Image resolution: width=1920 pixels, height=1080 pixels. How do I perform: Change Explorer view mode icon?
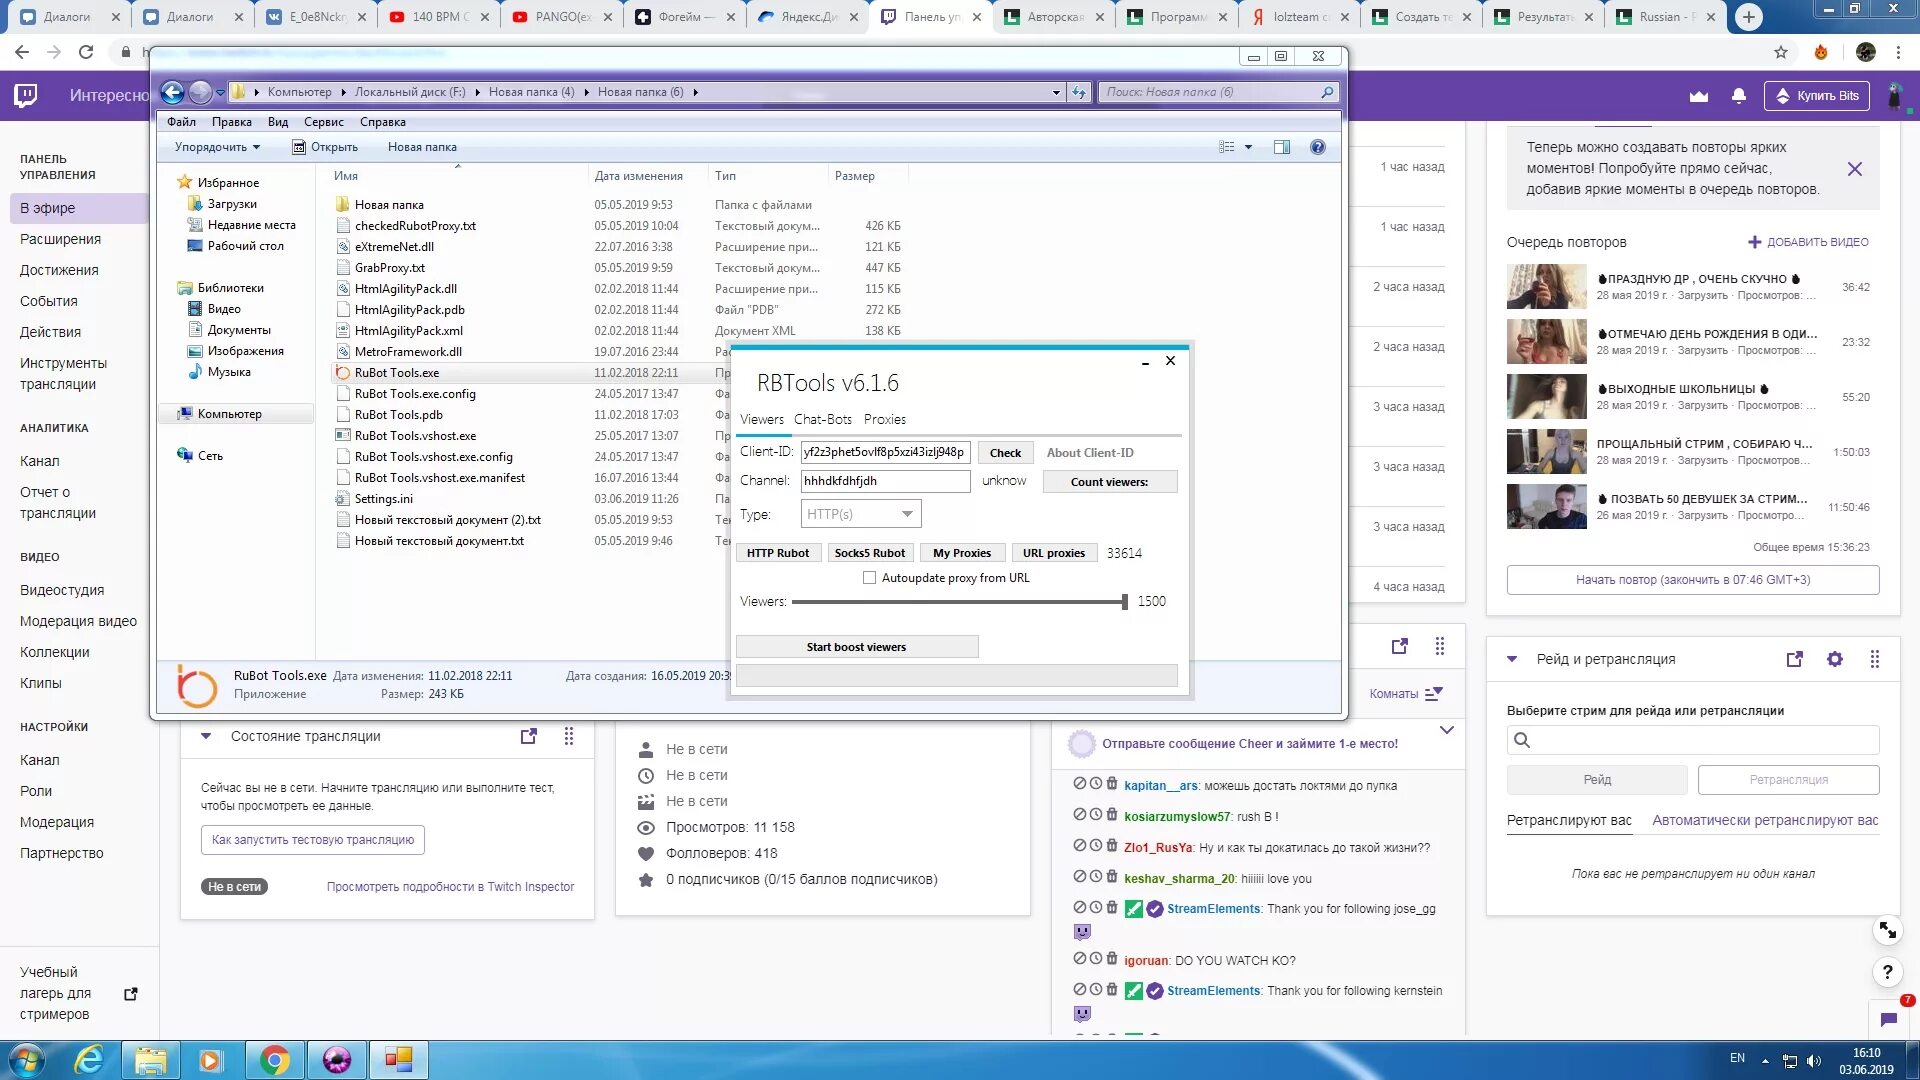(x=1227, y=147)
